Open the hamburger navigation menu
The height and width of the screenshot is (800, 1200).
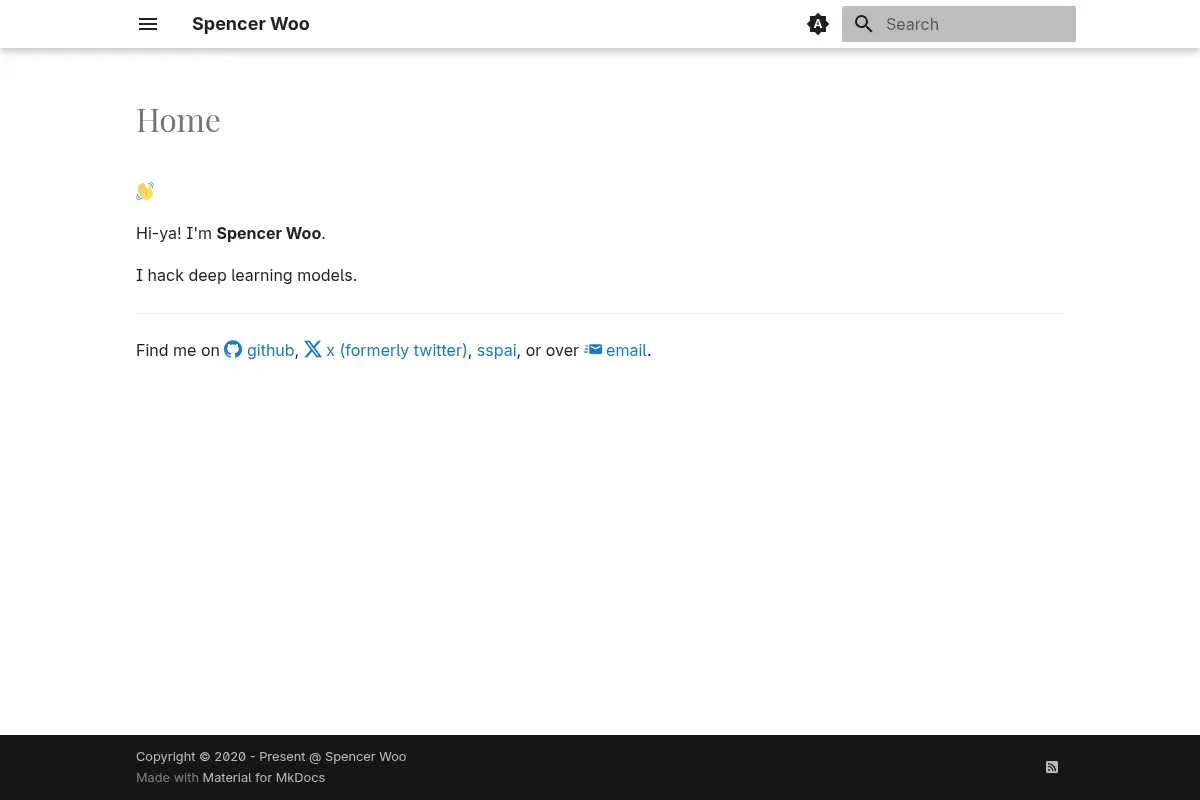tap(148, 24)
